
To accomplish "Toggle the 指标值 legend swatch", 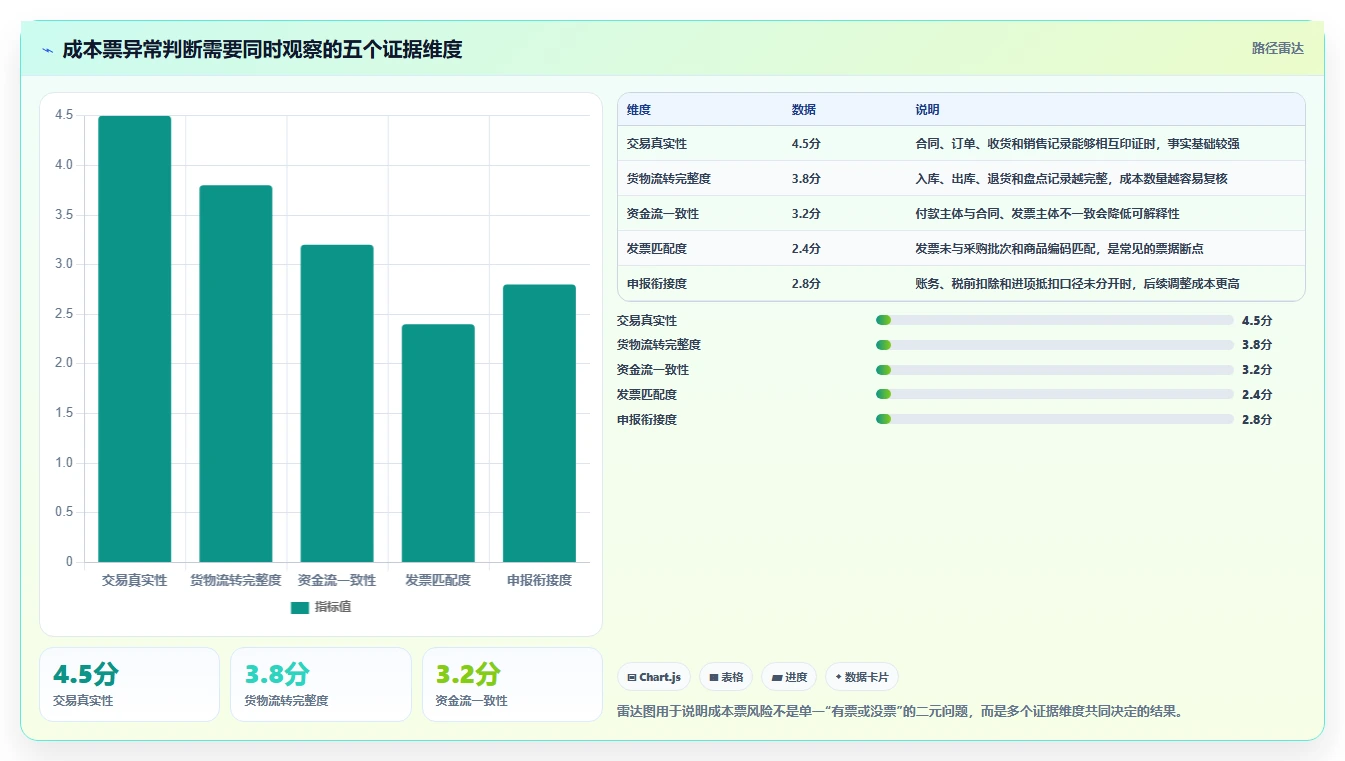I will [x=300, y=607].
